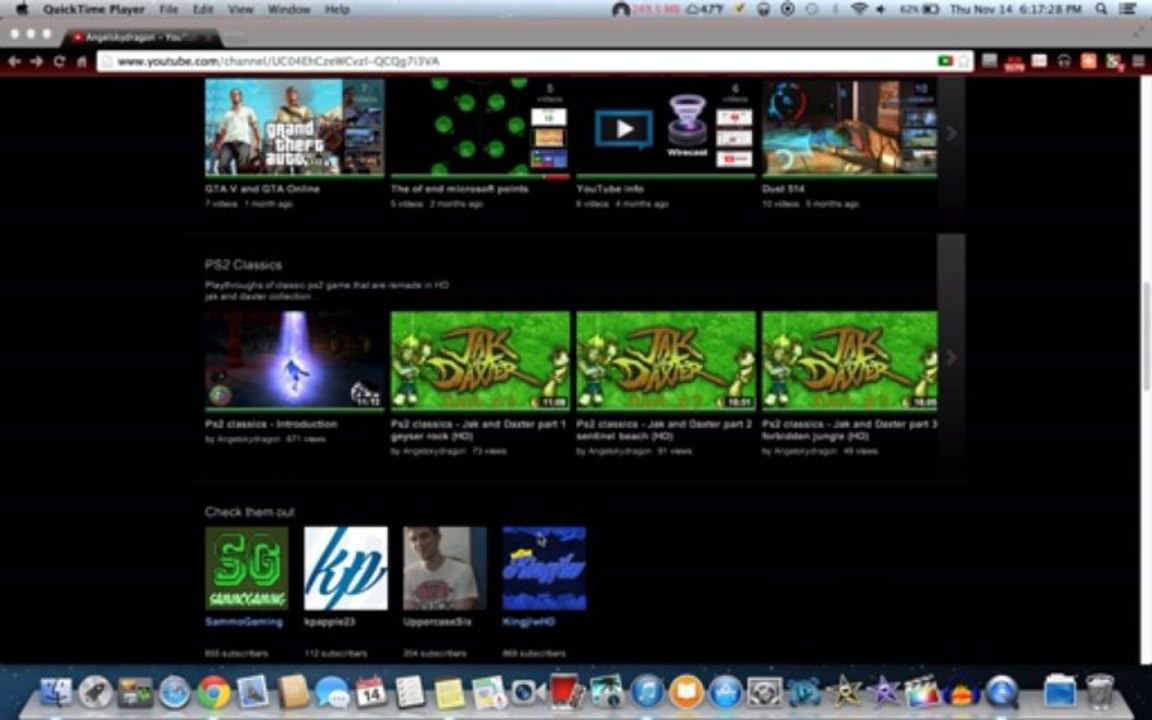1152x720 pixels.
Task: Click the orange extension icon in toolbar
Action: (x=1089, y=61)
